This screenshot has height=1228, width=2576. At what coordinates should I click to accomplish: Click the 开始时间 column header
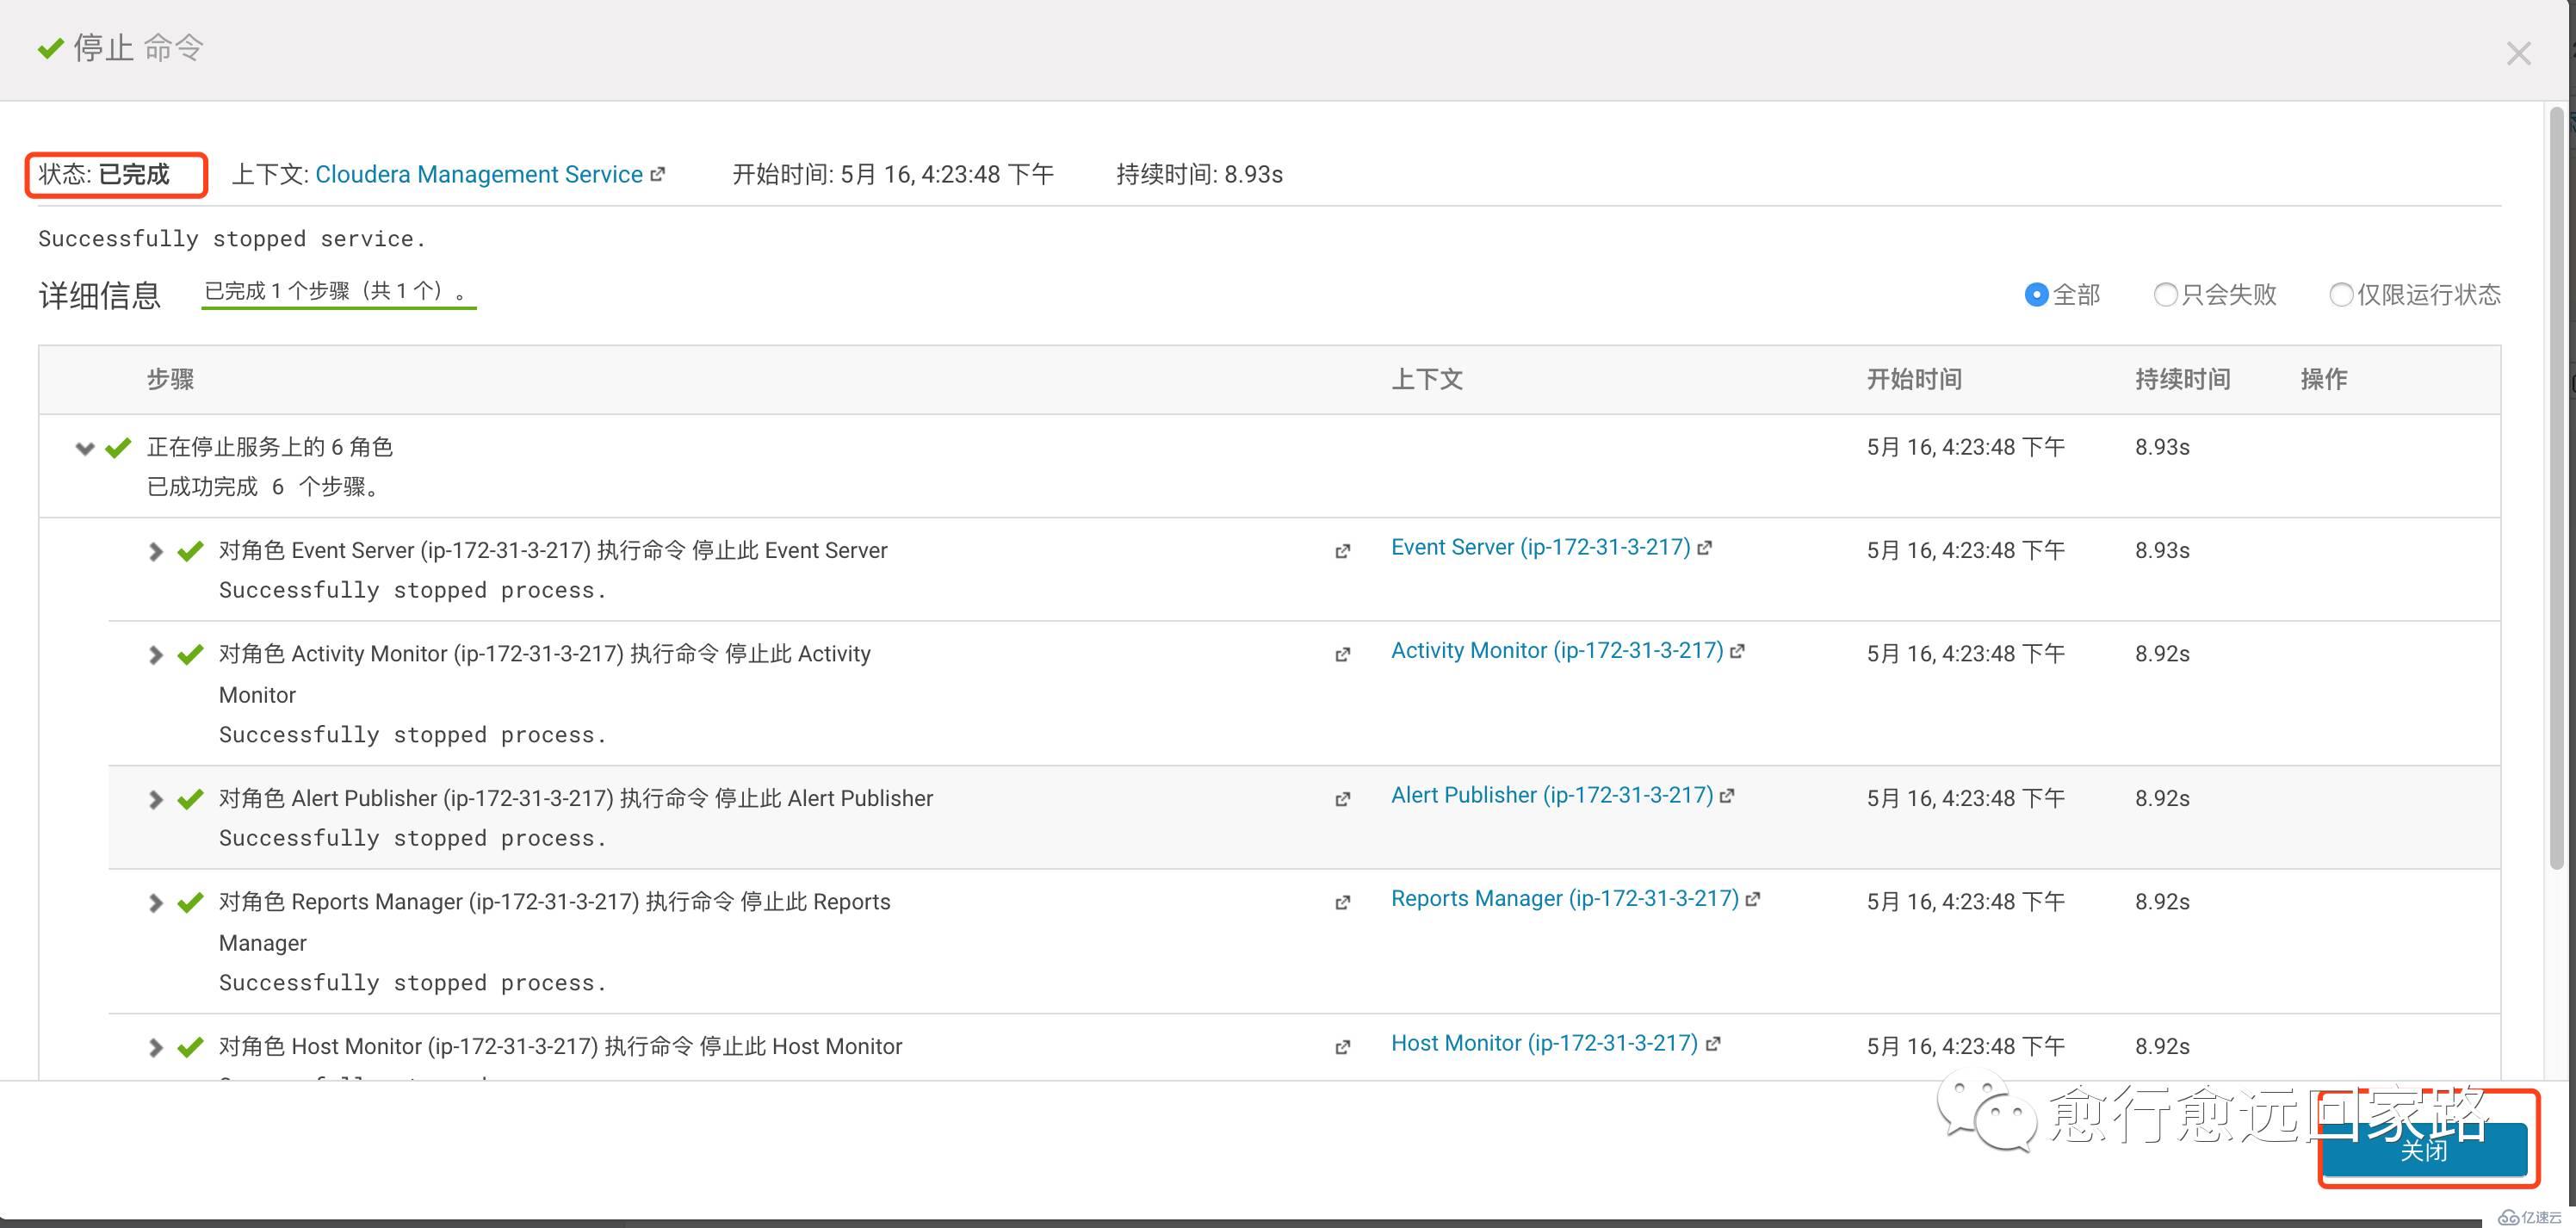click(x=1914, y=380)
